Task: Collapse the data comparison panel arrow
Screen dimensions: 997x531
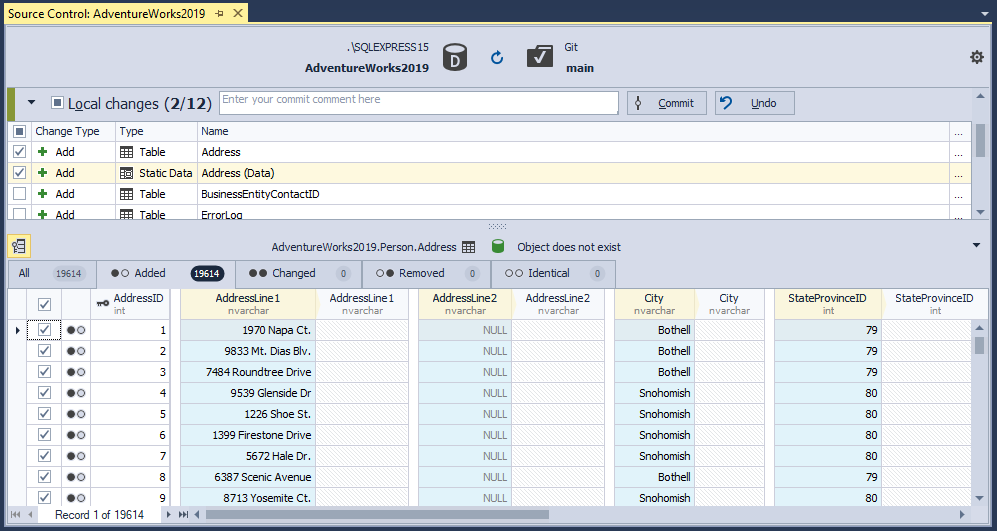Action: click(977, 245)
